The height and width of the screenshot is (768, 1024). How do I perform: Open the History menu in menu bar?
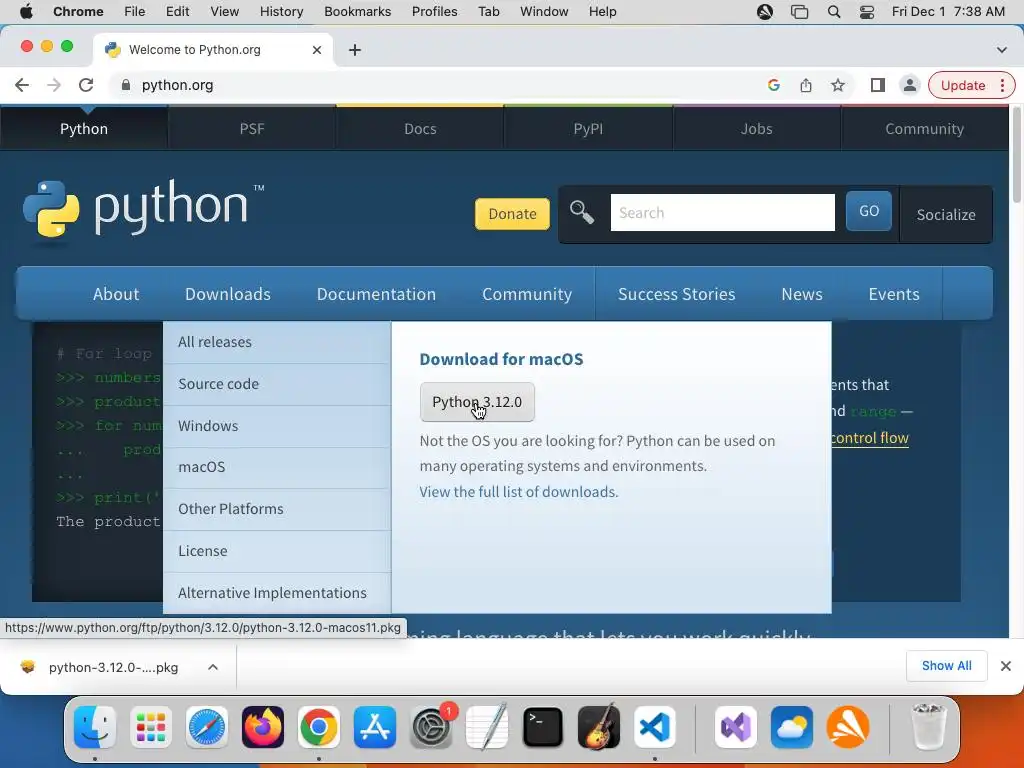(x=281, y=12)
